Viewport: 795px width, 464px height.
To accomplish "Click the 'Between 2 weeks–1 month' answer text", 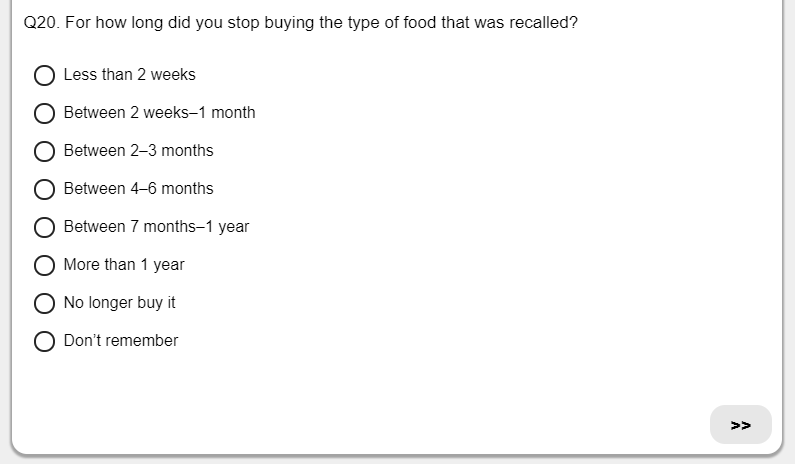I will coord(159,113).
